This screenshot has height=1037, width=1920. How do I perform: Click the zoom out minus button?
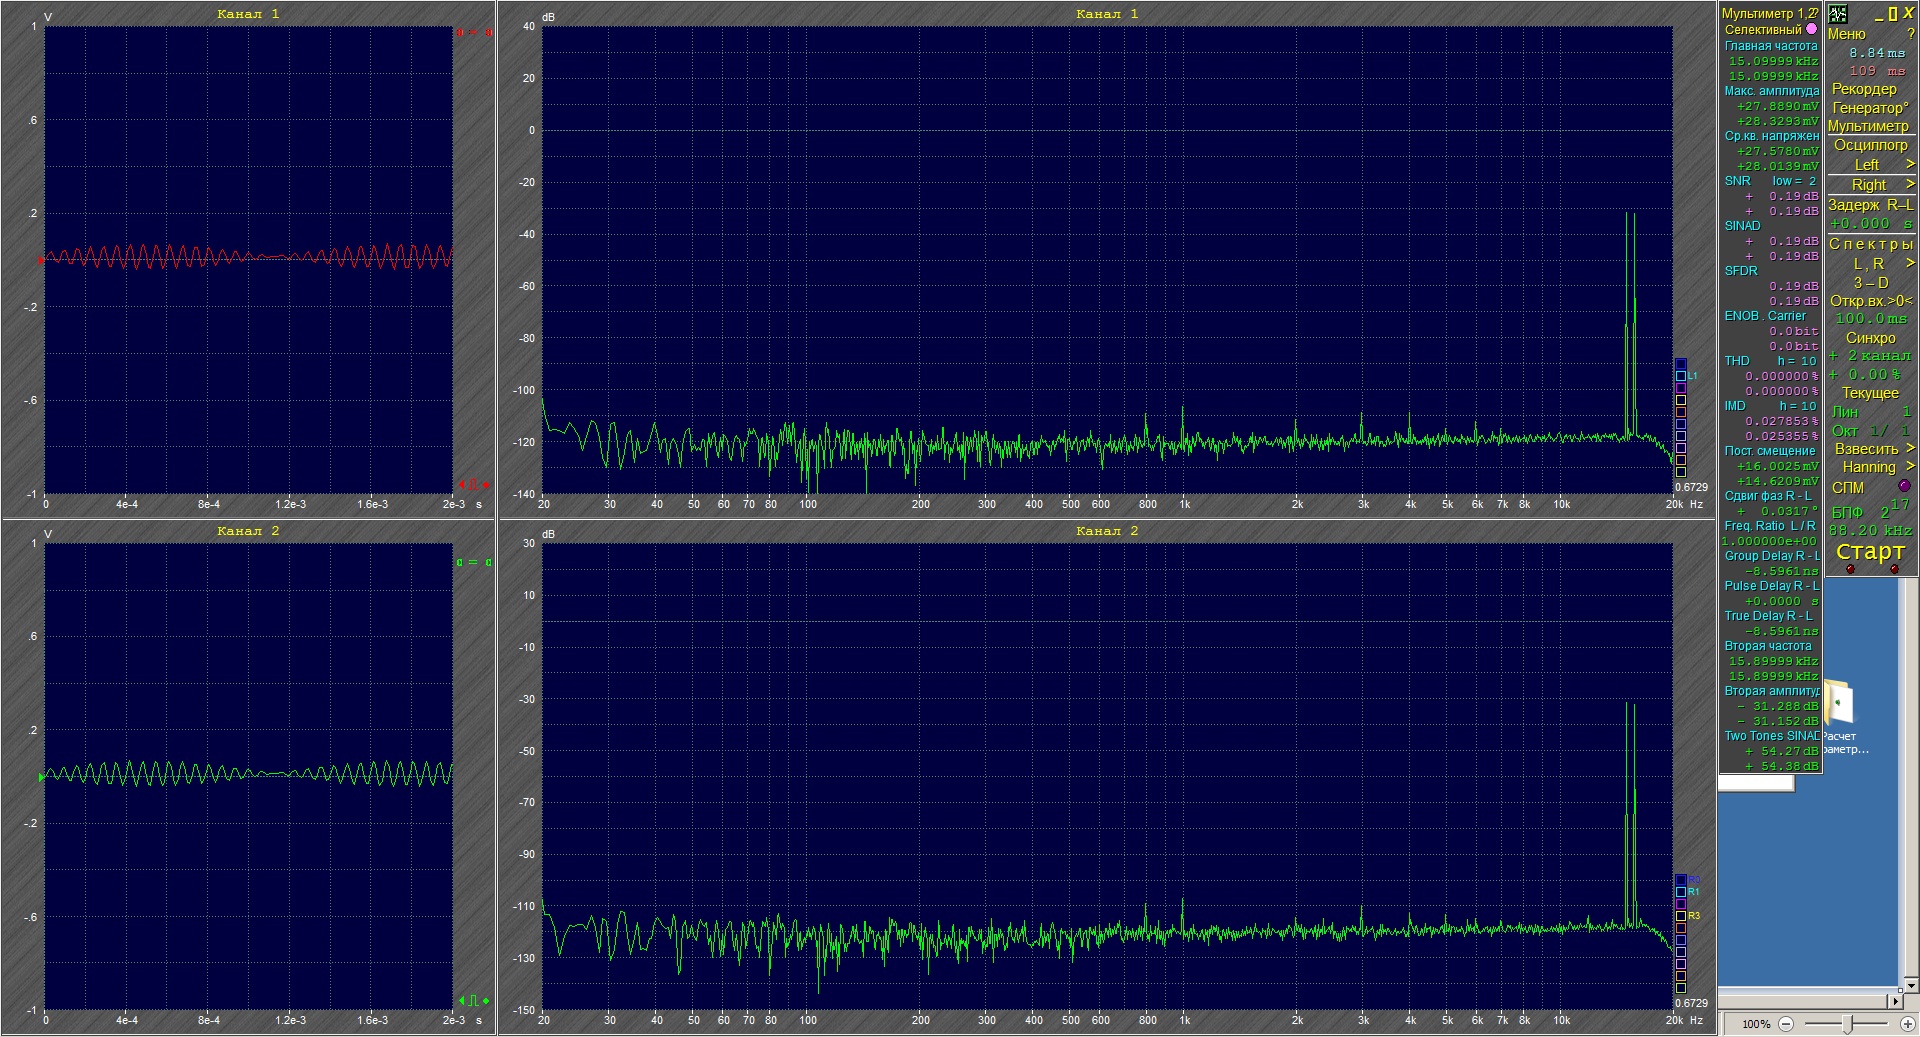1786,1024
